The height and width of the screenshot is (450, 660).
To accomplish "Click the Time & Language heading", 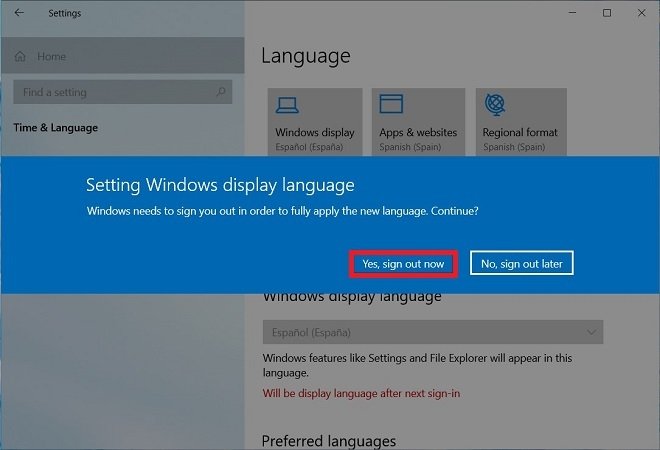I will 56,128.
